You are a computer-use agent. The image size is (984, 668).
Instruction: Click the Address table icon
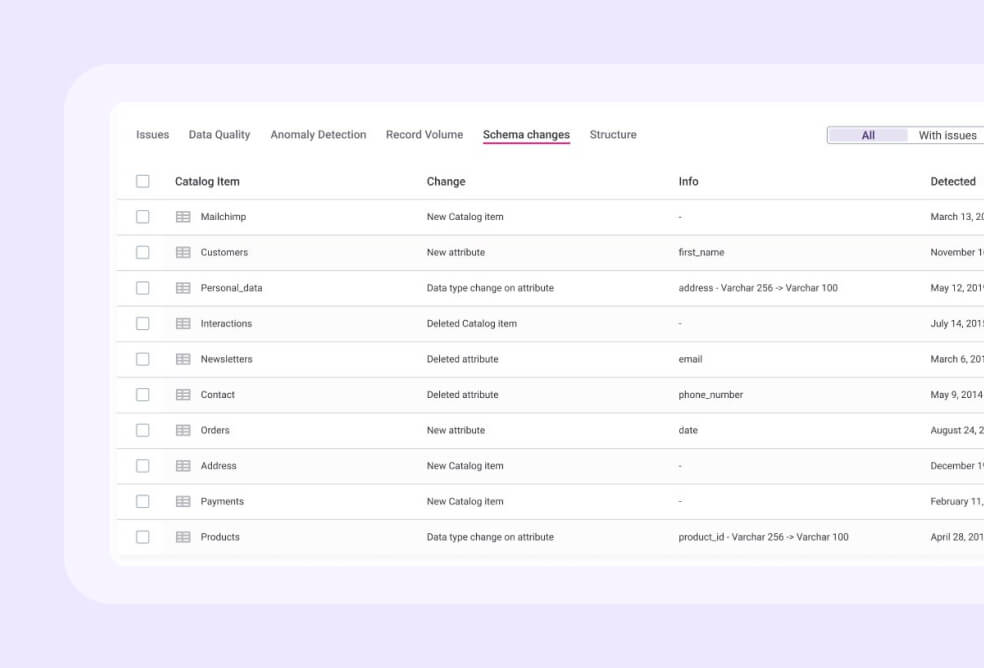[x=183, y=465]
